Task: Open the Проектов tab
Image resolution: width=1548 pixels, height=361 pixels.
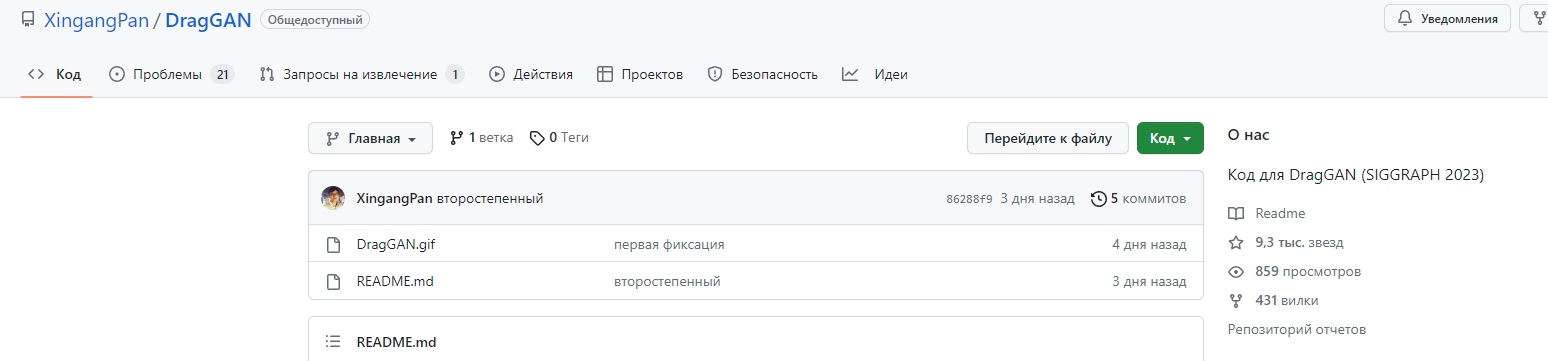Action: coord(640,74)
